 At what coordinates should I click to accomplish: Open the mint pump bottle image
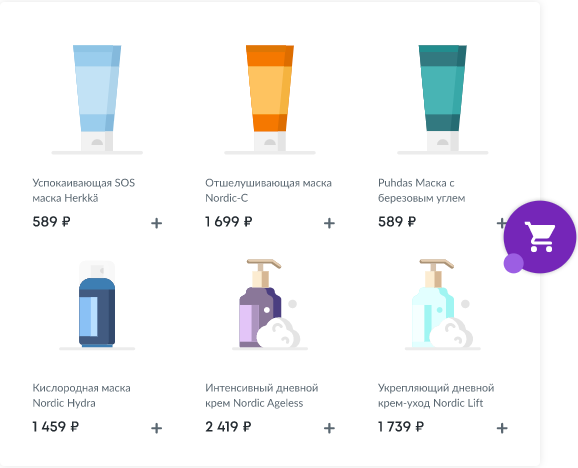tap(443, 304)
